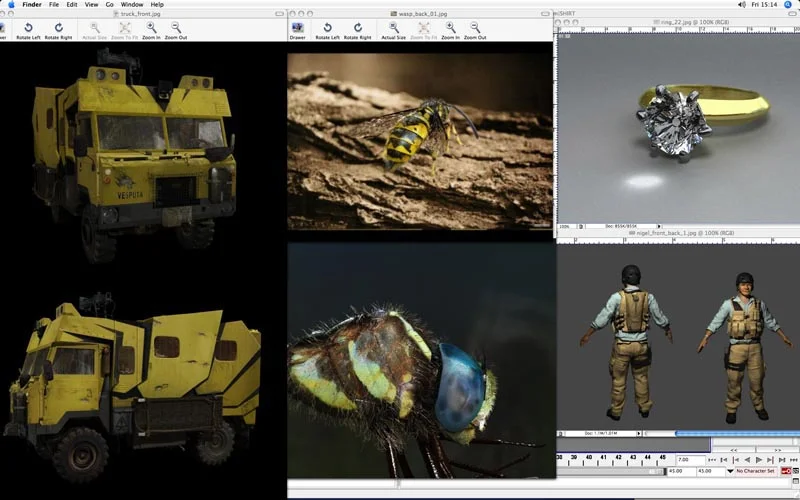Click the first 45.00 range field
800x500 pixels.
(681, 471)
